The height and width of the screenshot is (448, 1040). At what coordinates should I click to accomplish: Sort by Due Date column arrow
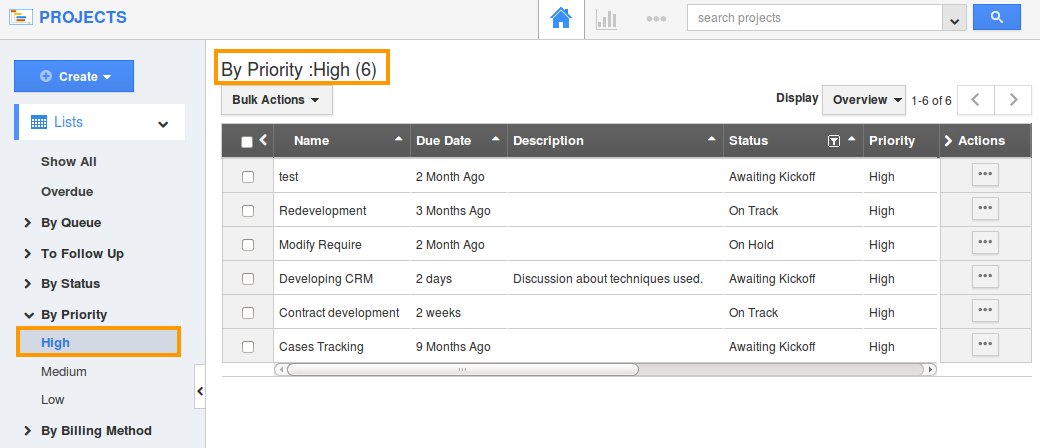point(495,139)
